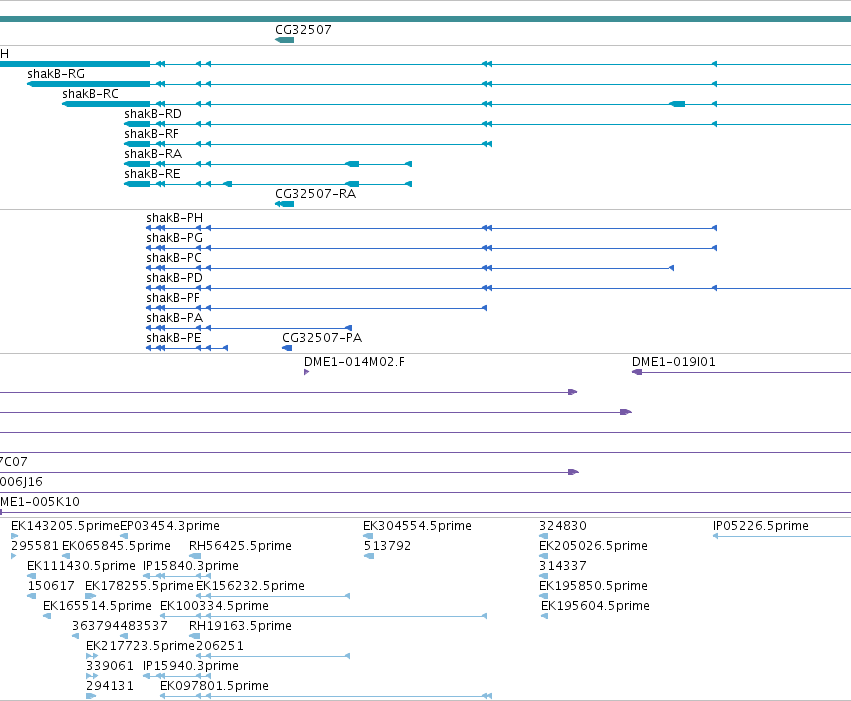Click the EK304554.5prime arrow glyph
This screenshot has width=851, height=701.
[368, 536]
